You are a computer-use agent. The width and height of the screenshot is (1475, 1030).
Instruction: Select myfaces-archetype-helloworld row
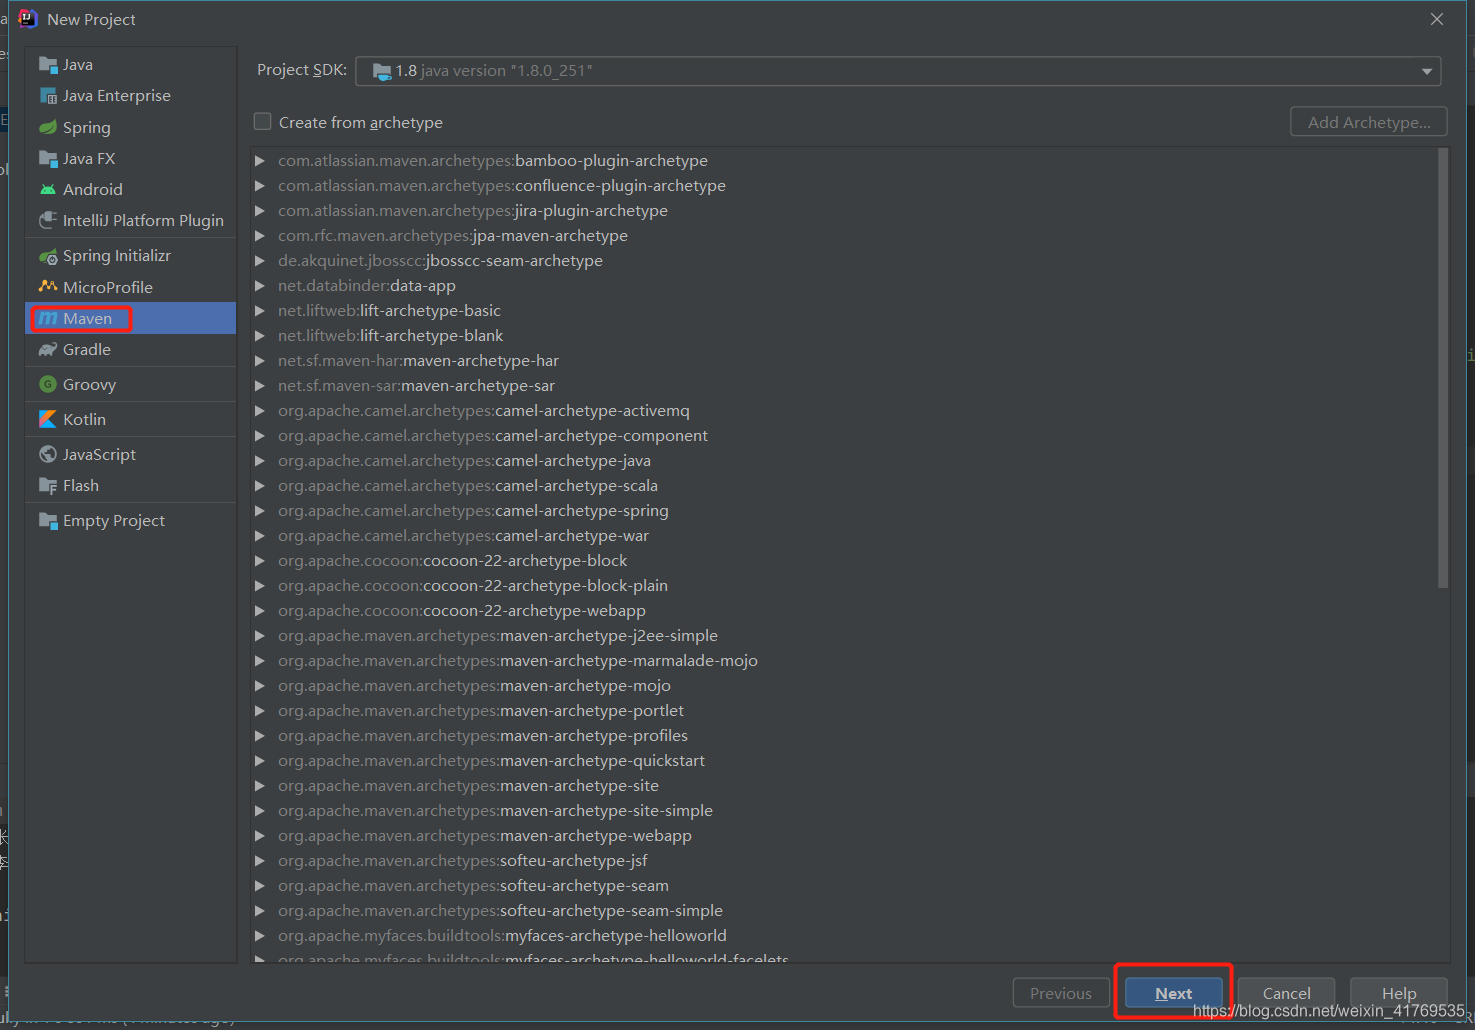pyautogui.click(x=844, y=935)
